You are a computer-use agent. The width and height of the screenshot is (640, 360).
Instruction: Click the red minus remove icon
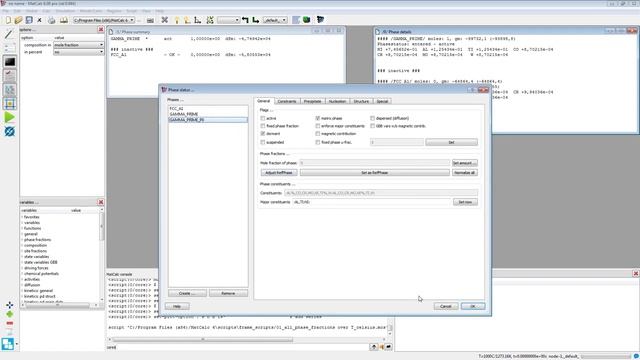pos(9,323)
